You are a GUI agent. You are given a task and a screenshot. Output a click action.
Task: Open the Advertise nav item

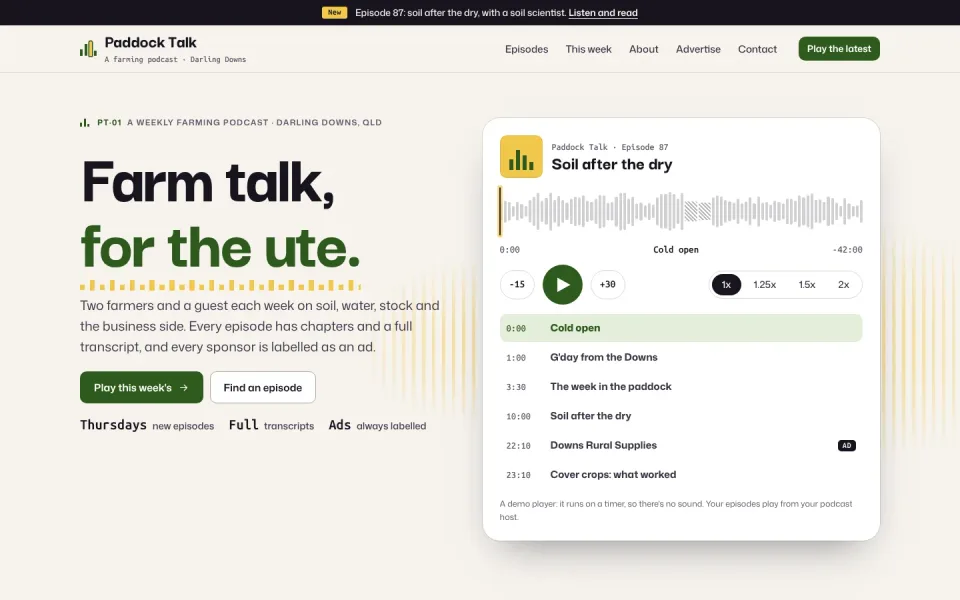tap(698, 49)
